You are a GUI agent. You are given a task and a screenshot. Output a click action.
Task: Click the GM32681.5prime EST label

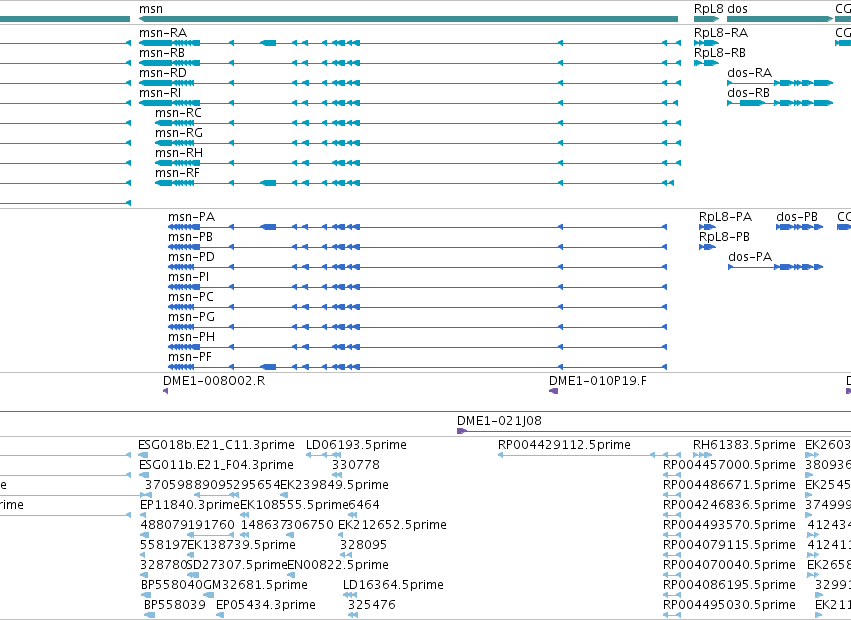tap(256, 585)
